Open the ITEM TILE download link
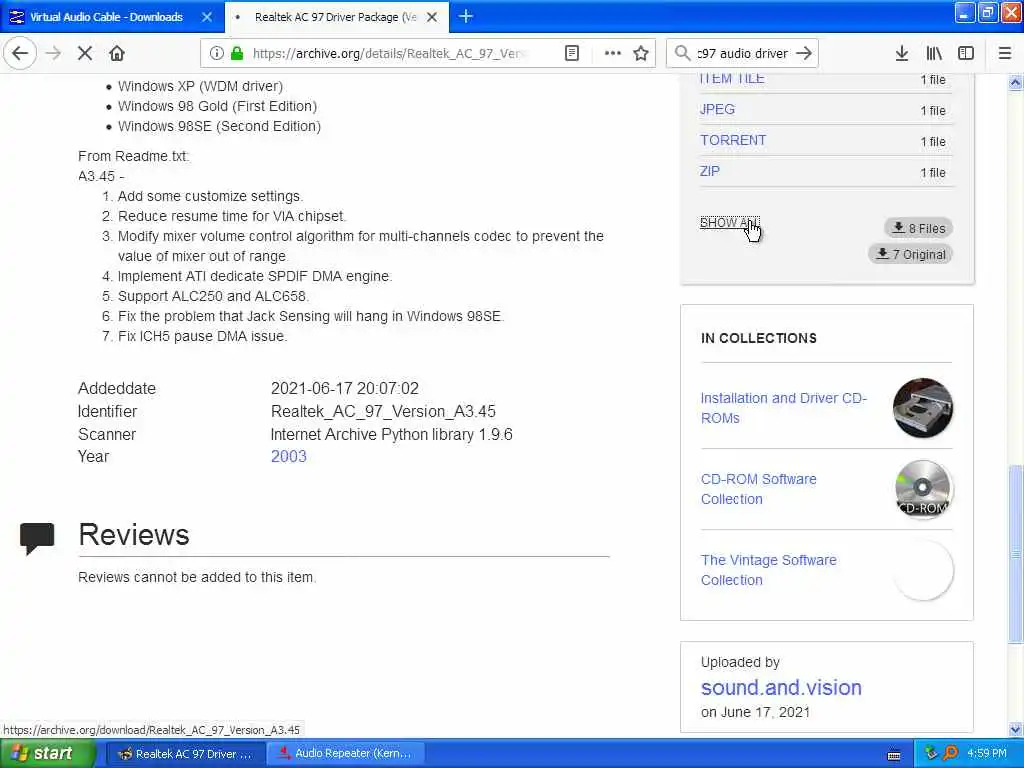 click(x=731, y=78)
